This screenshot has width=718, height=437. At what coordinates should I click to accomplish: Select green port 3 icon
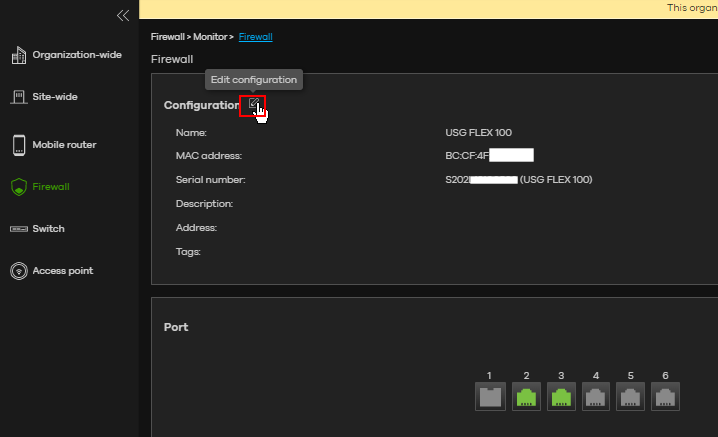[560, 397]
